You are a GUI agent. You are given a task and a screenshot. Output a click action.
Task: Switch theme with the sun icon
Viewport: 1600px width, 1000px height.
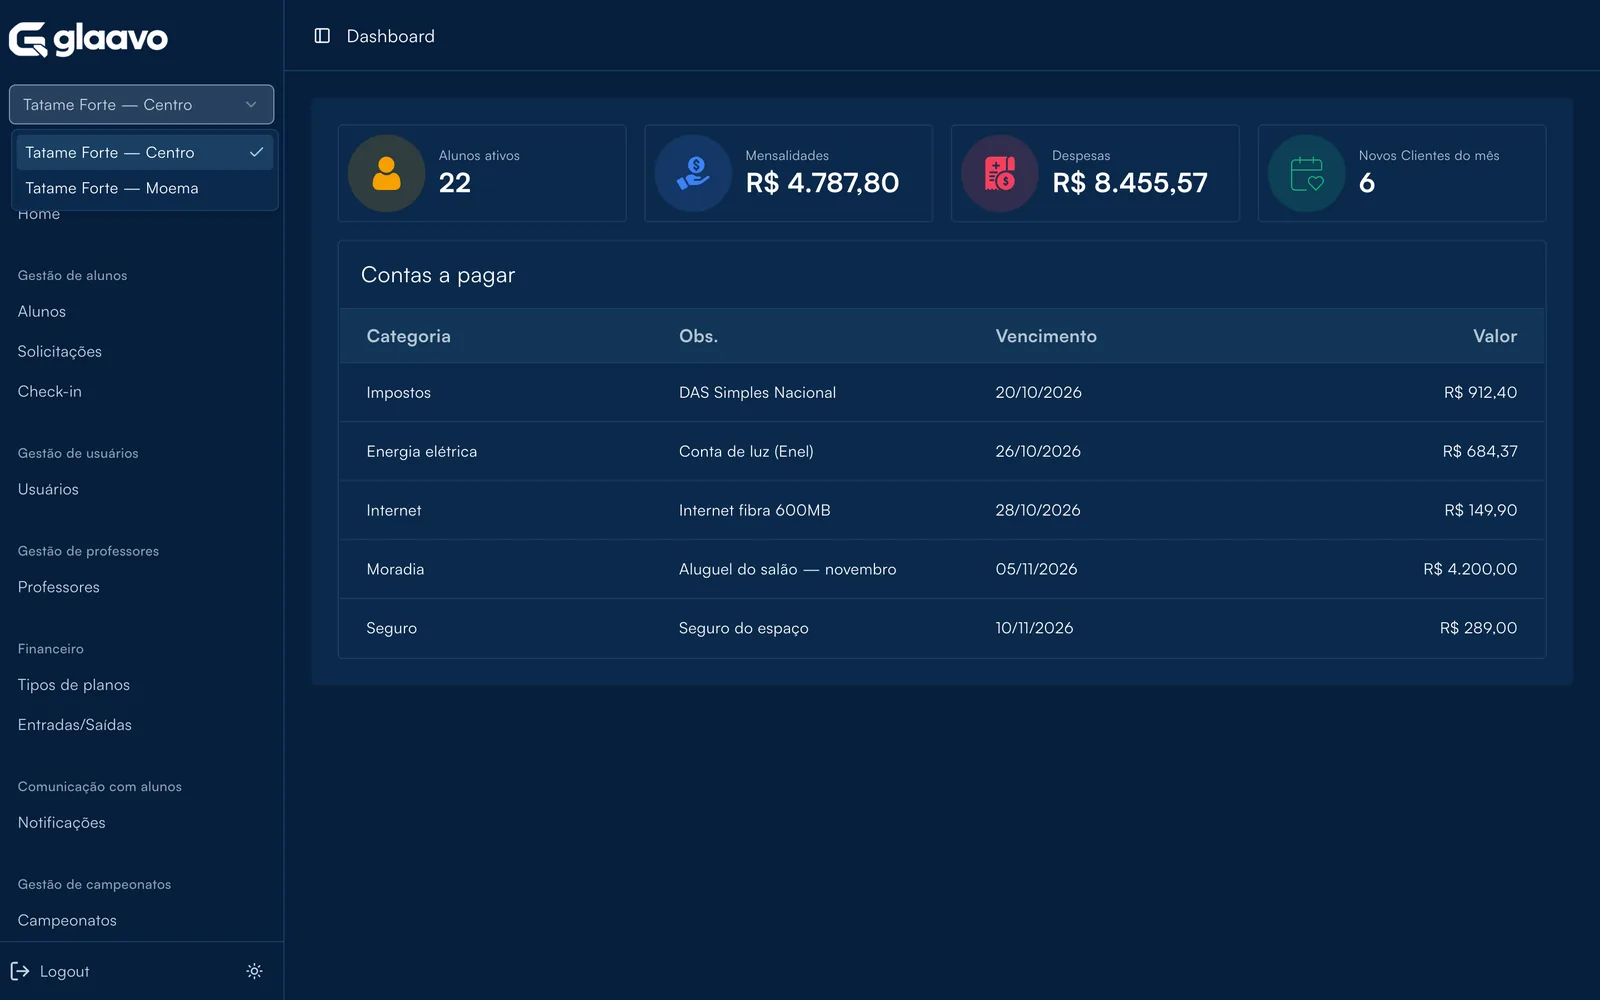click(254, 971)
